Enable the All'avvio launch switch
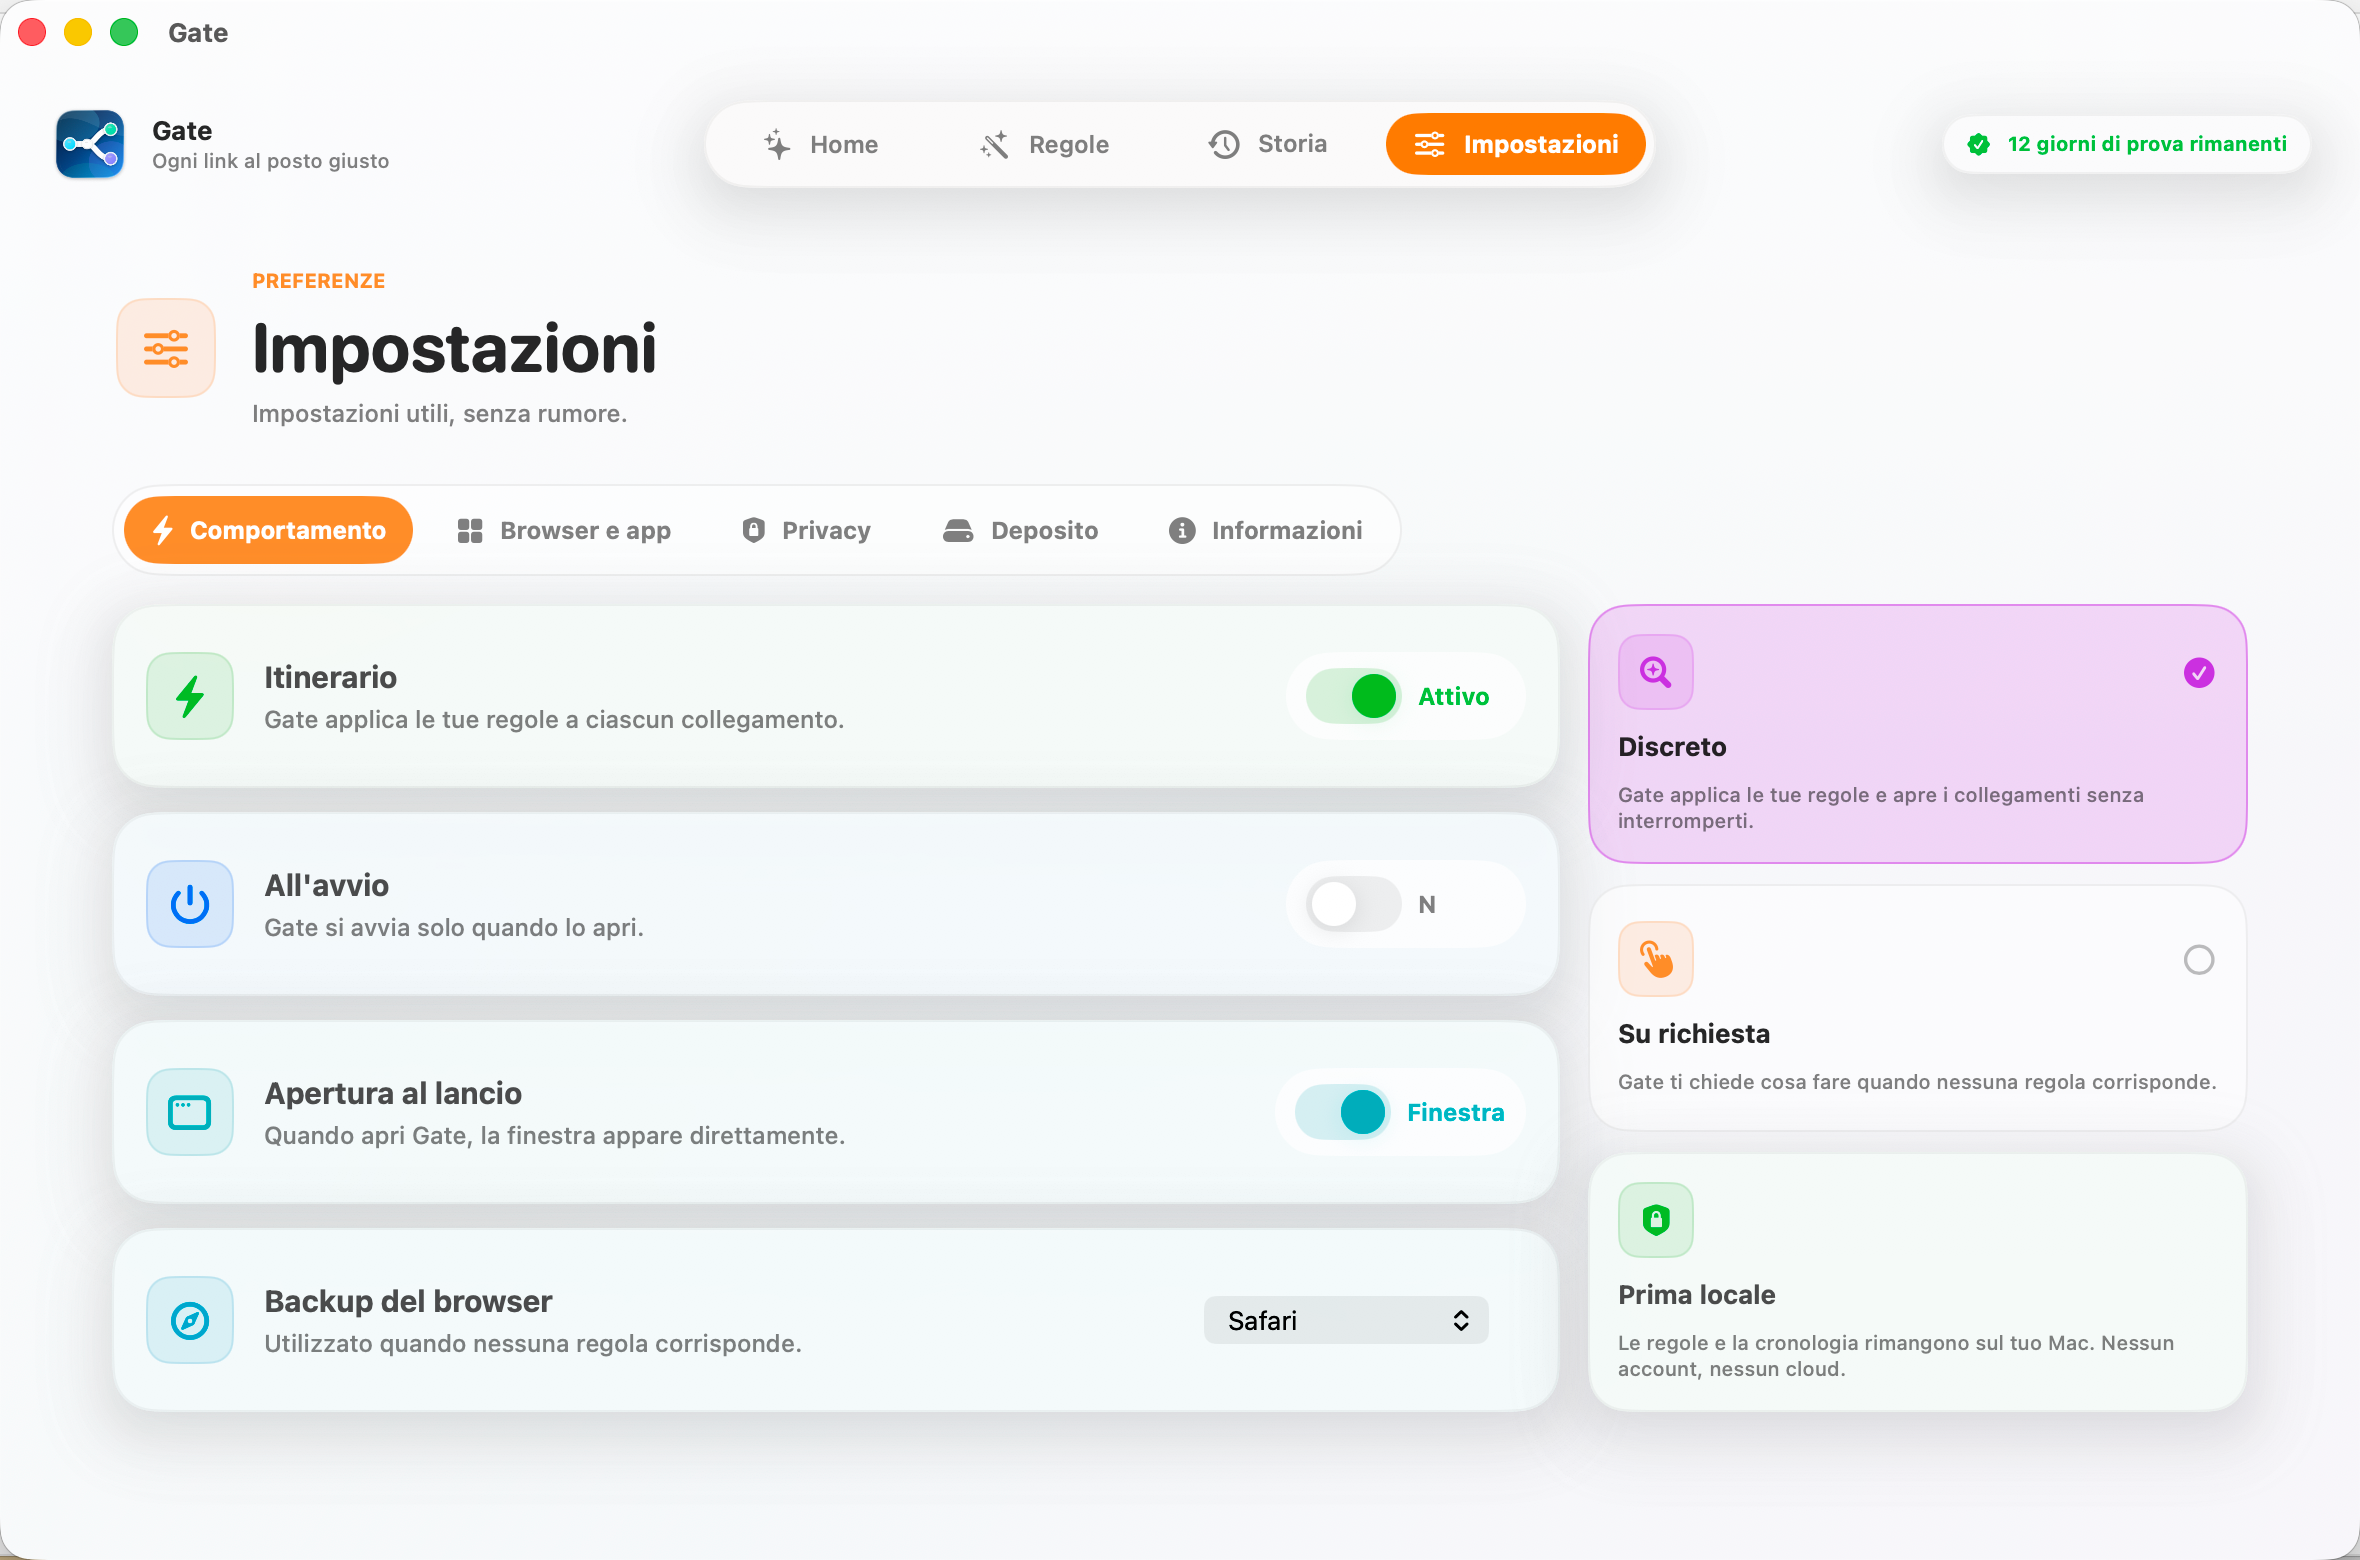The width and height of the screenshot is (2360, 1560). coord(1354,904)
